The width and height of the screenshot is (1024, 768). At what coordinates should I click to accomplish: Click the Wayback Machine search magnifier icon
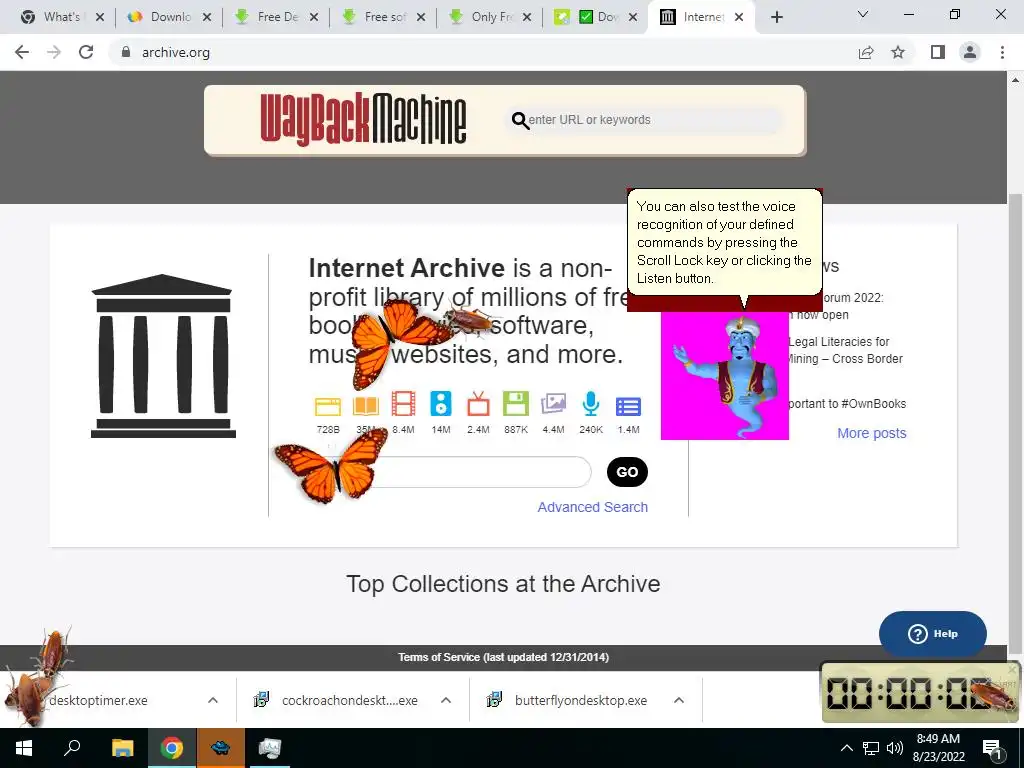coord(520,120)
